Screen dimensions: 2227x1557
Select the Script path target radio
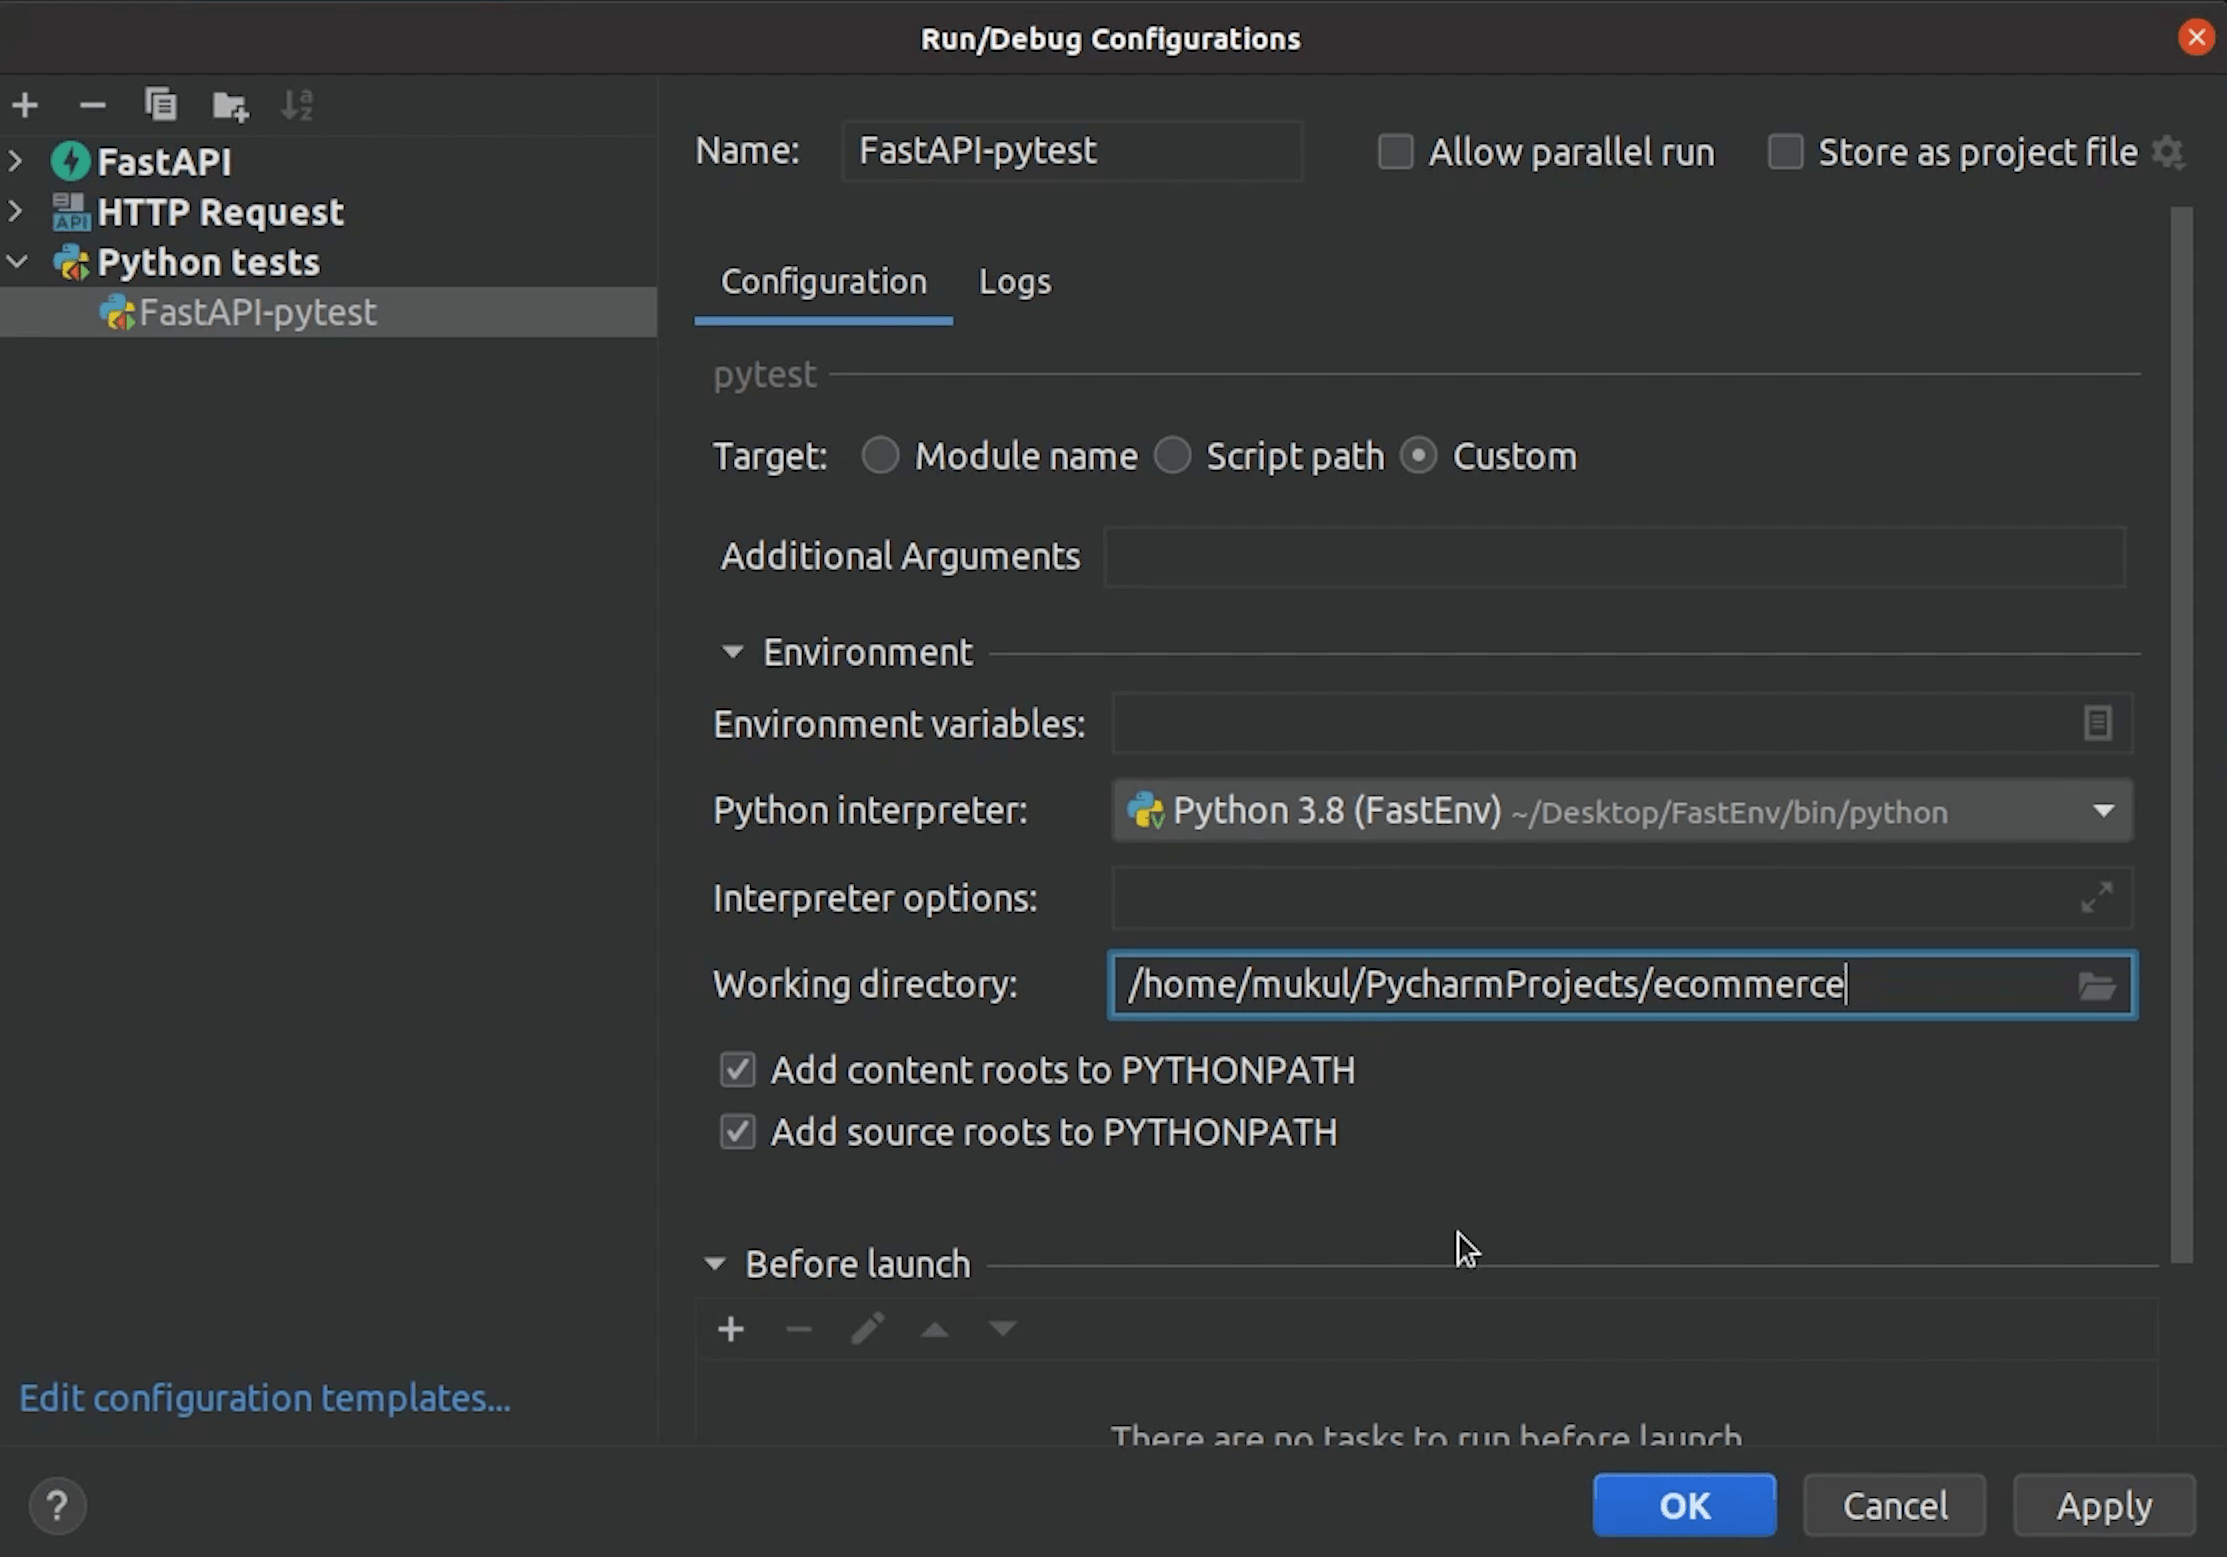1172,456
